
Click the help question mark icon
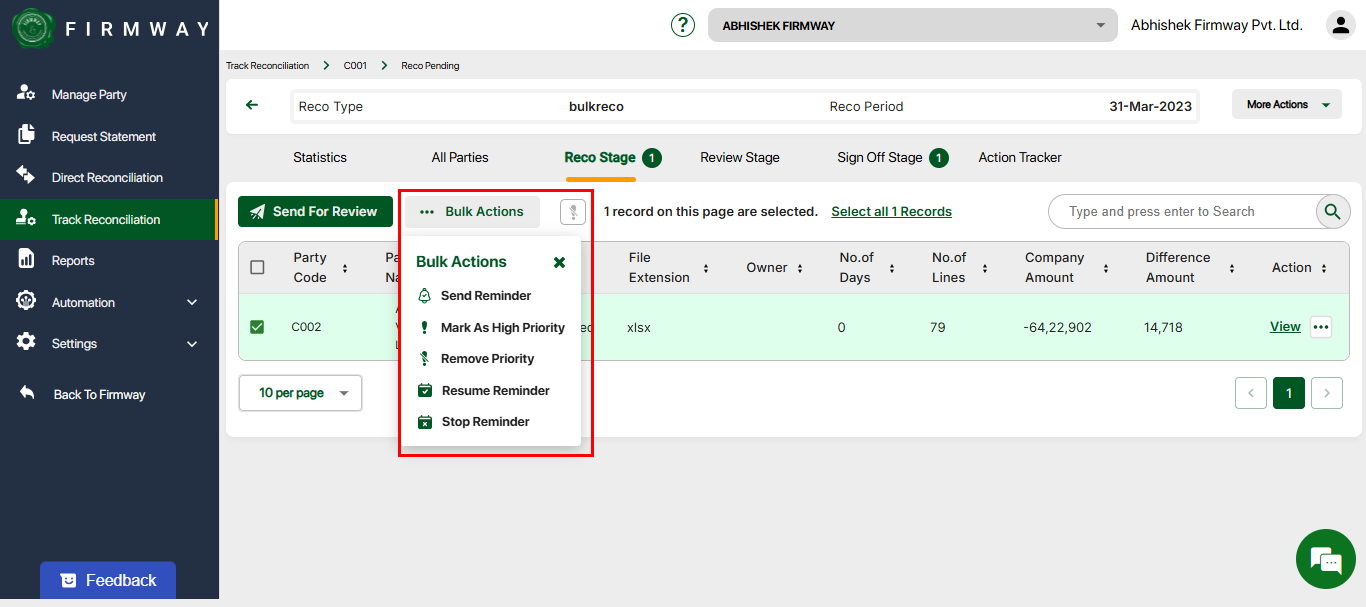683,25
